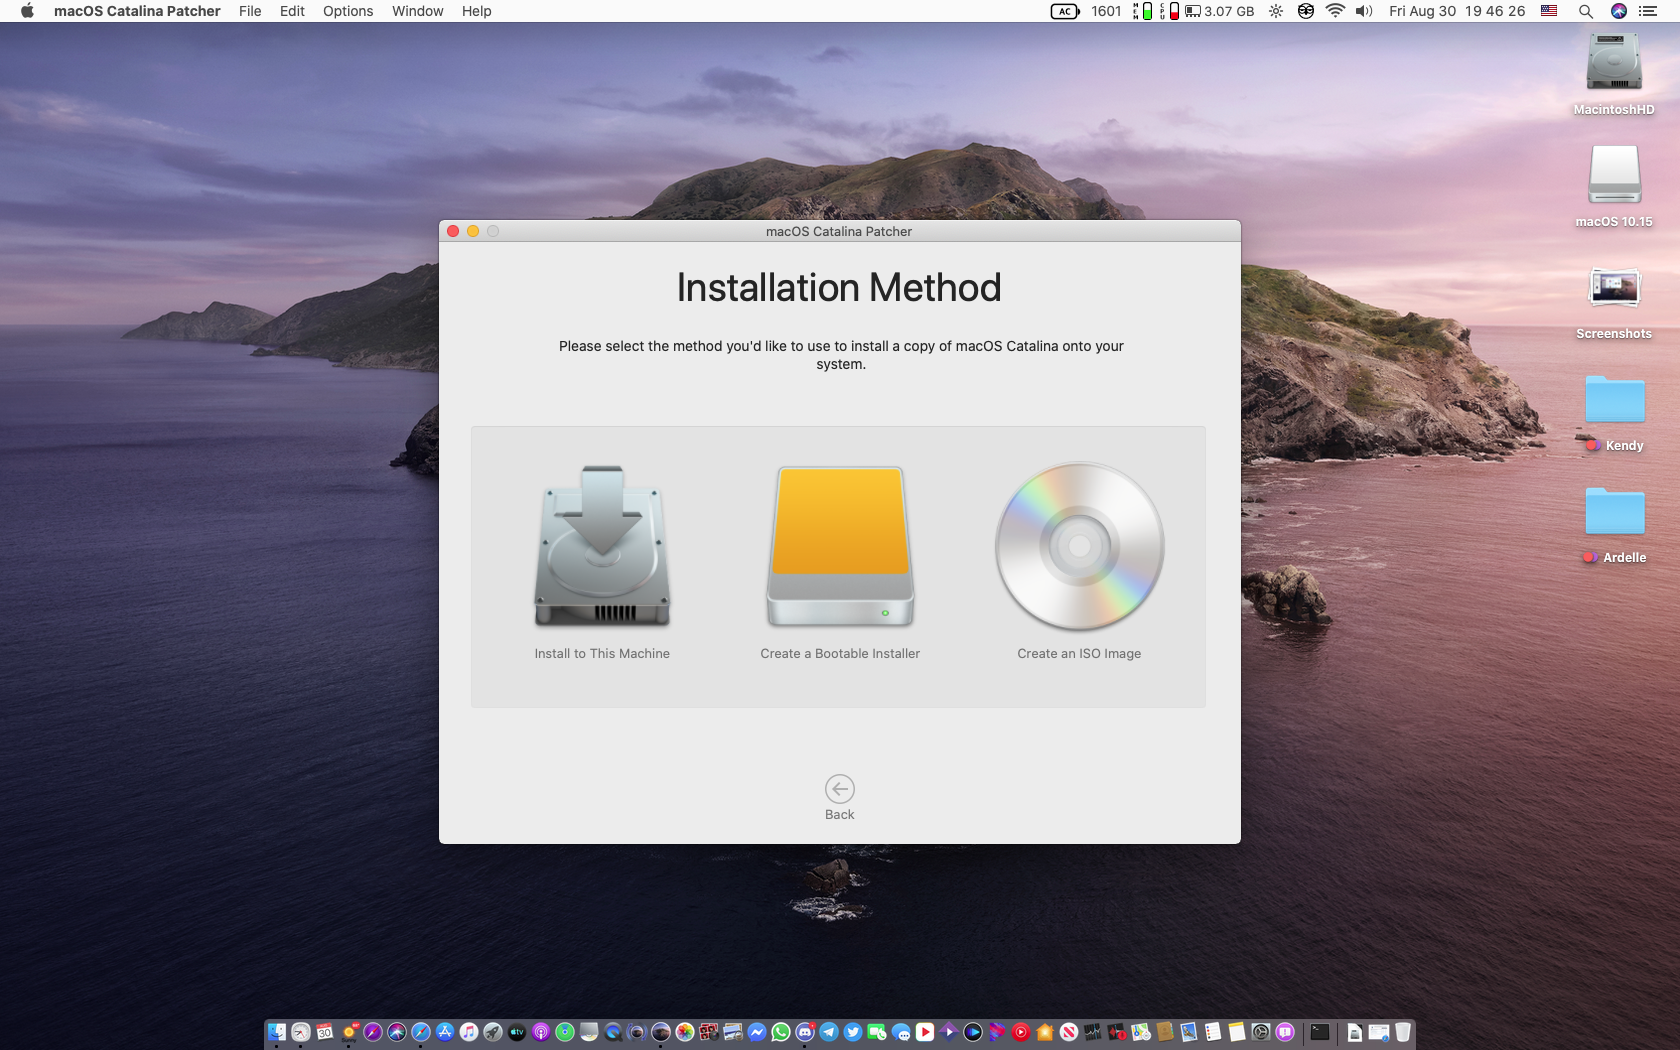Open Messenger from the Dock
Viewport: 1680px width, 1050px height.
click(756, 1032)
